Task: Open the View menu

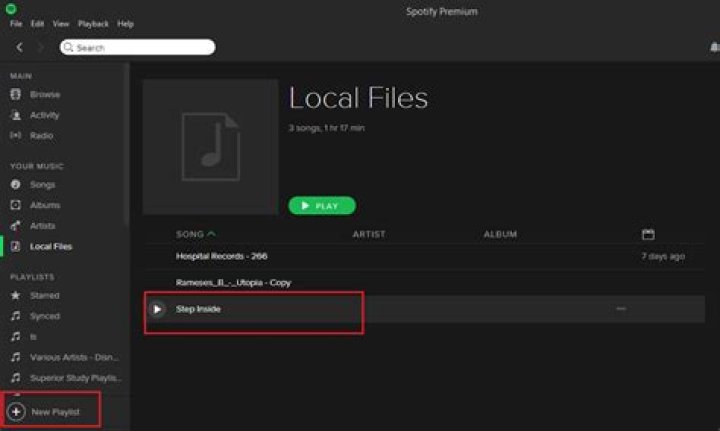Action: [61, 24]
